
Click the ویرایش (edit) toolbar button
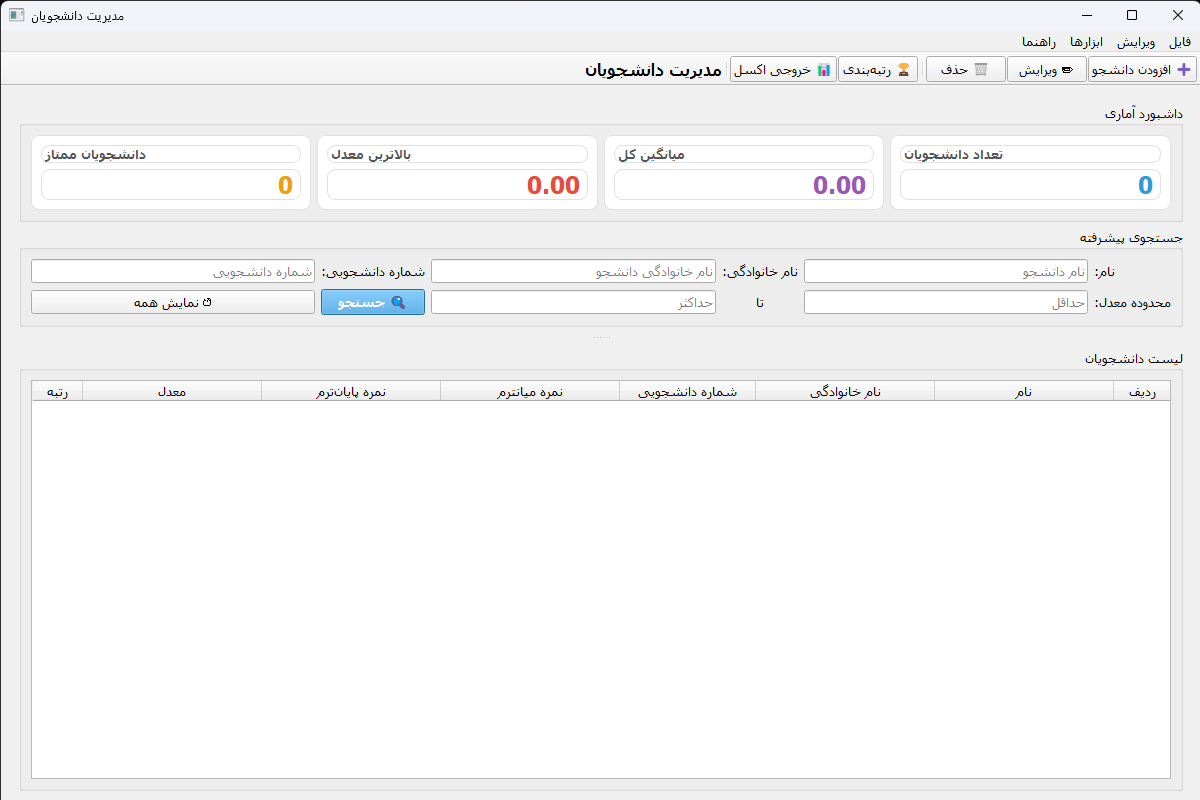[1047, 70]
